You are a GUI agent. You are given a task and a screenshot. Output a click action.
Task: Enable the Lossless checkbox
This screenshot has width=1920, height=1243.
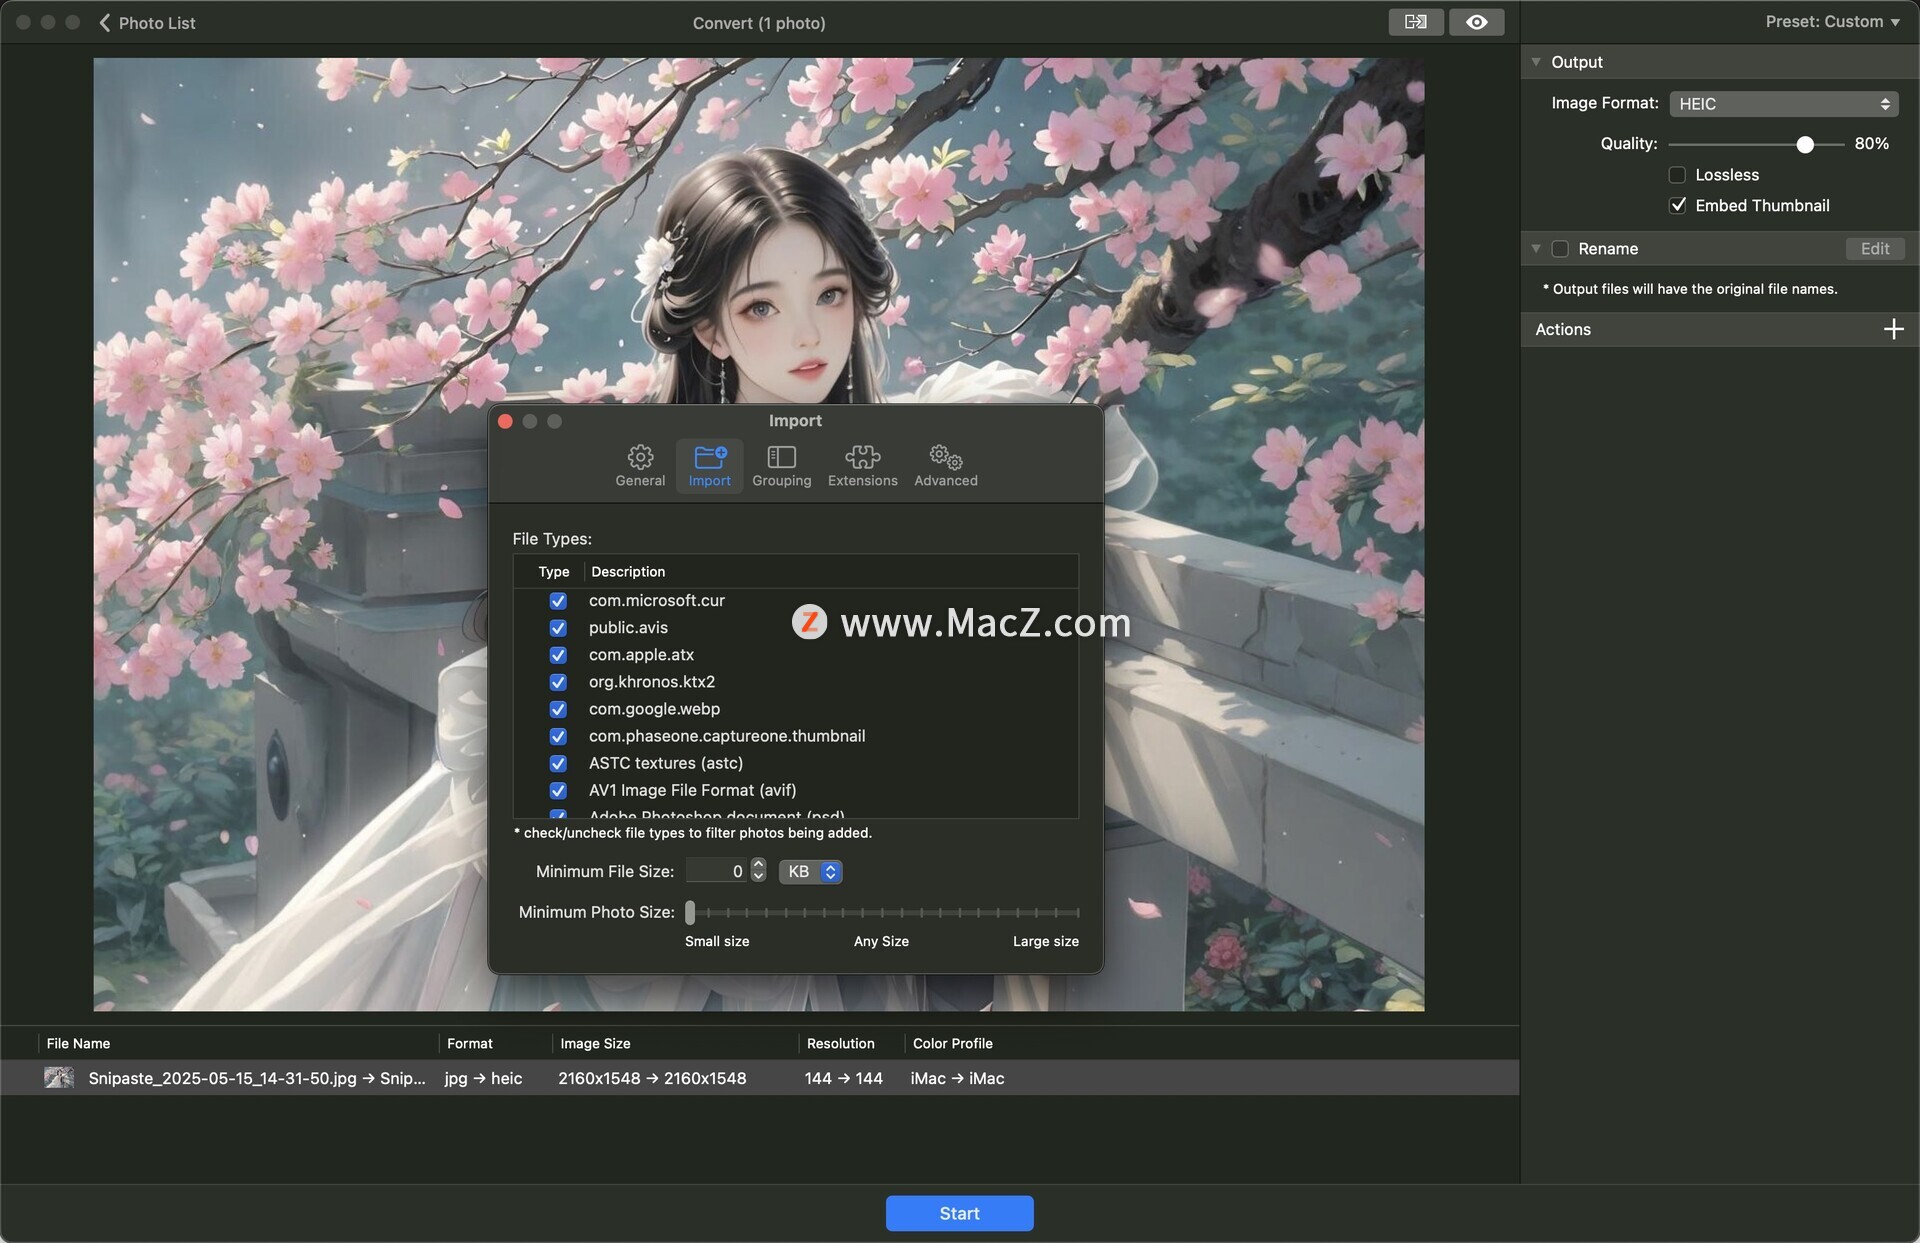(1677, 175)
